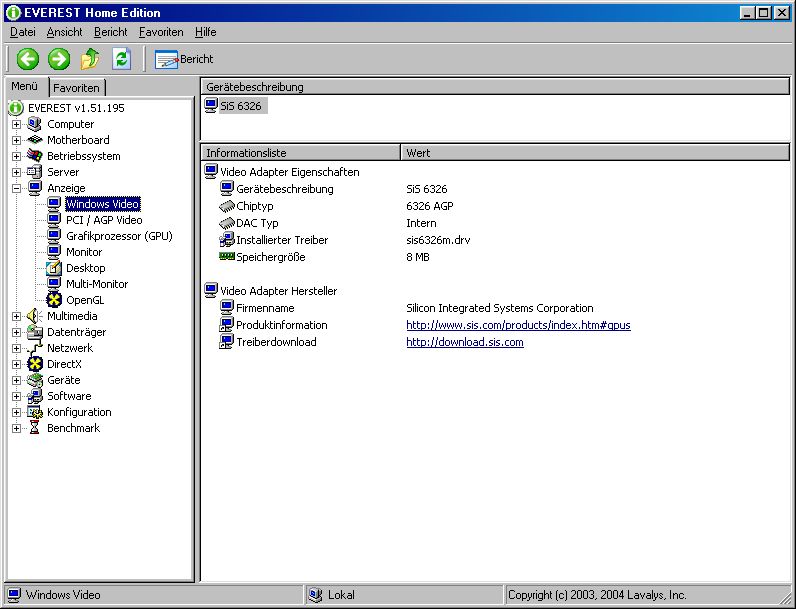Refresh the current page with toolbar icon

(x=121, y=59)
